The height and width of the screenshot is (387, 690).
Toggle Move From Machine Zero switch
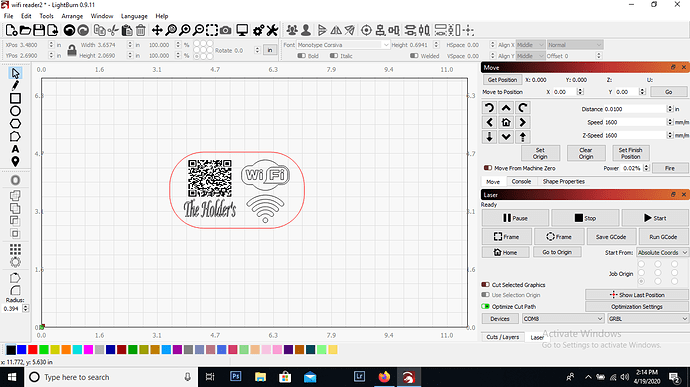tap(488, 168)
